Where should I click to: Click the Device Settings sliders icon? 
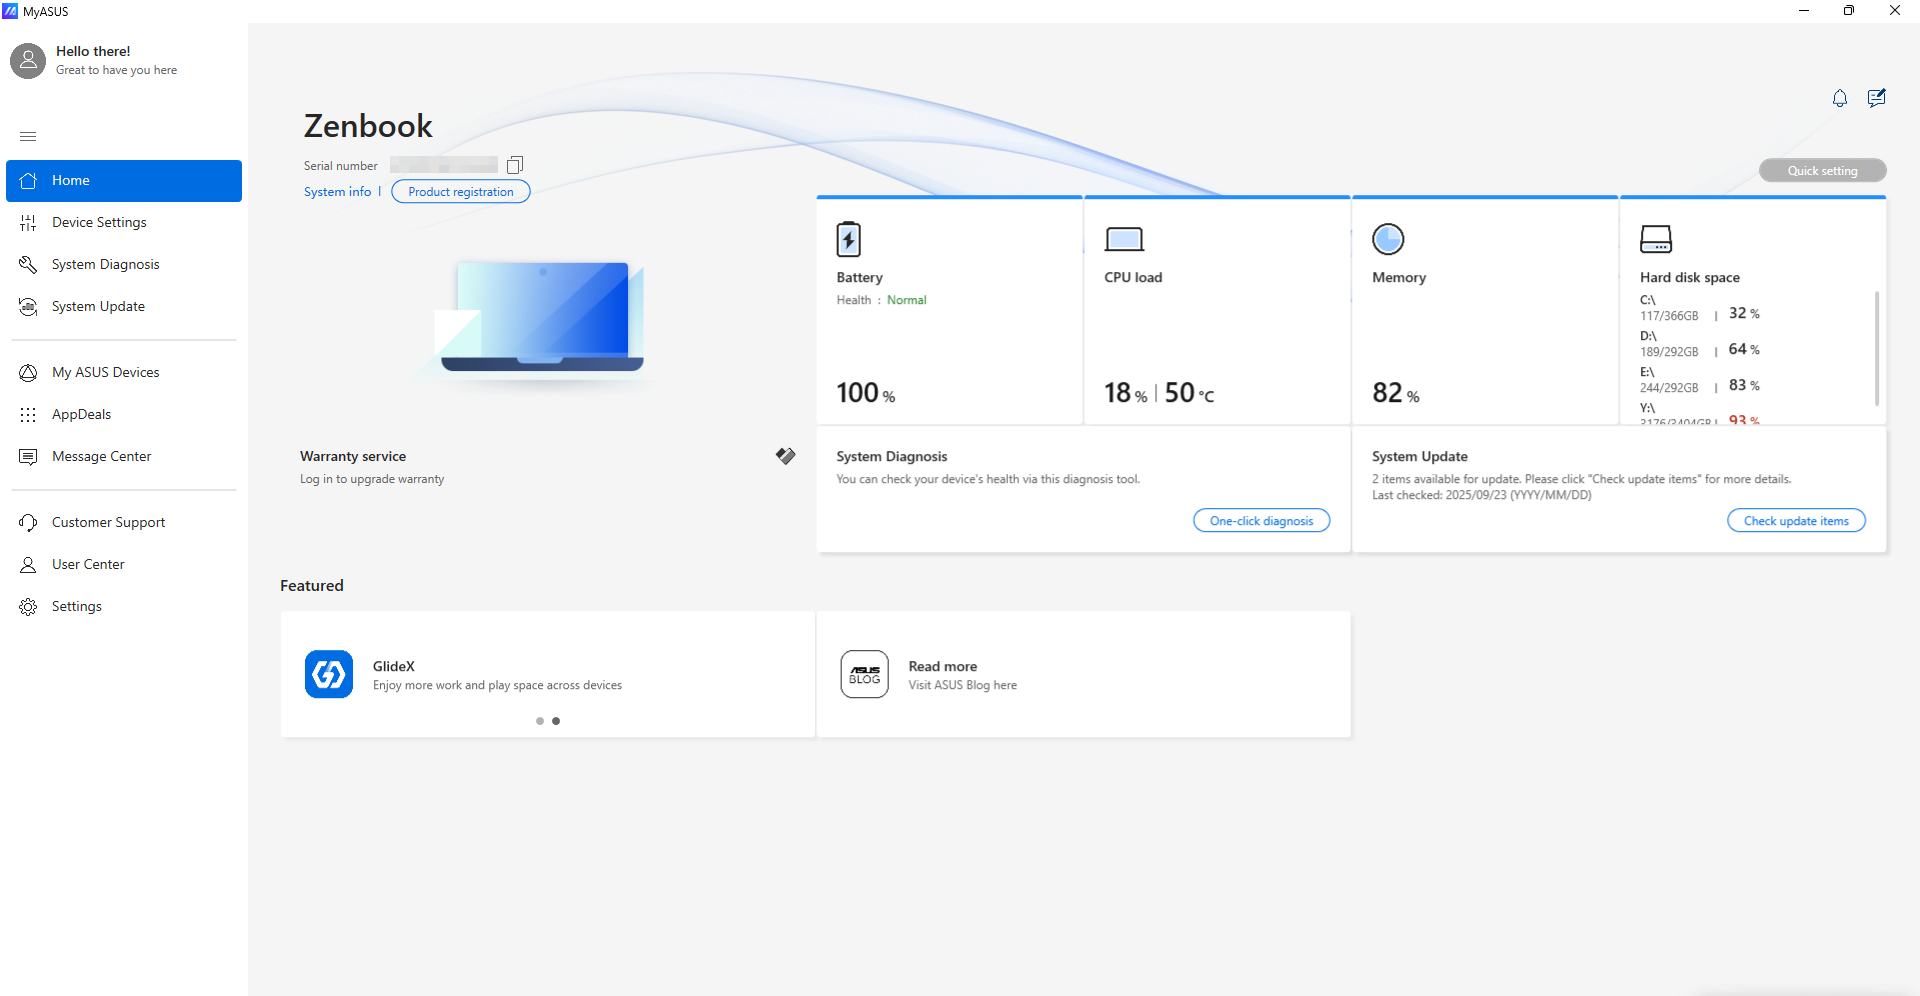coord(28,222)
